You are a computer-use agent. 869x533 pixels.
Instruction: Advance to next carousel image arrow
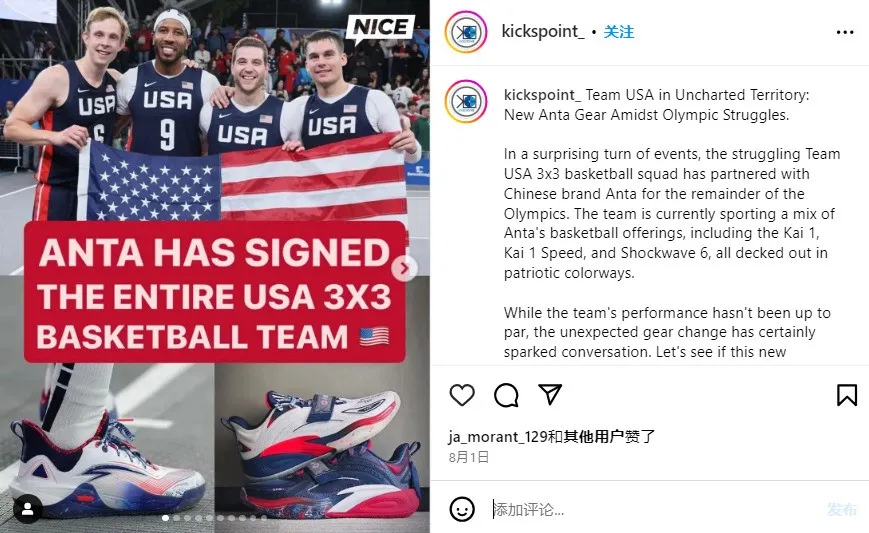pyautogui.click(x=404, y=269)
